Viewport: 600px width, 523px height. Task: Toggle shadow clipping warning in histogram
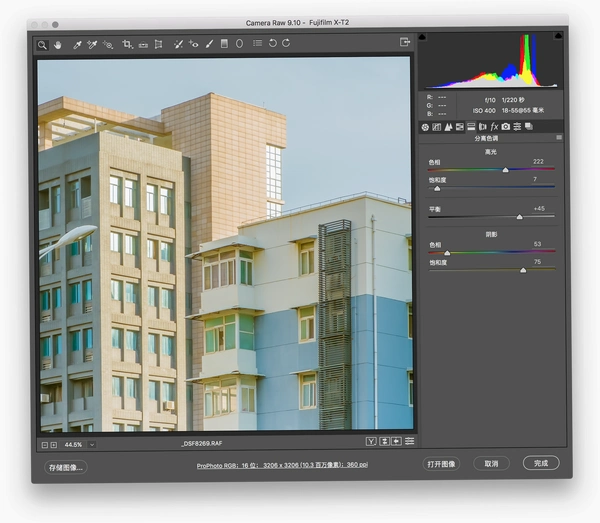pos(422,37)
